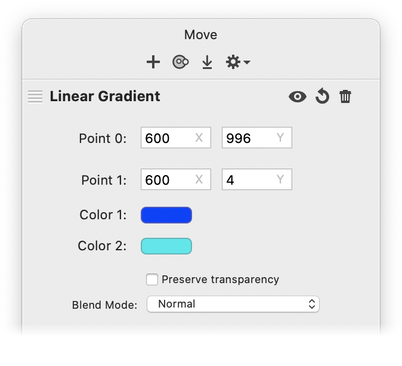This screenshot has height=366, width=402.
Task: Grab the Linear Gradient reorder handle
Action: tap(35, 97)
